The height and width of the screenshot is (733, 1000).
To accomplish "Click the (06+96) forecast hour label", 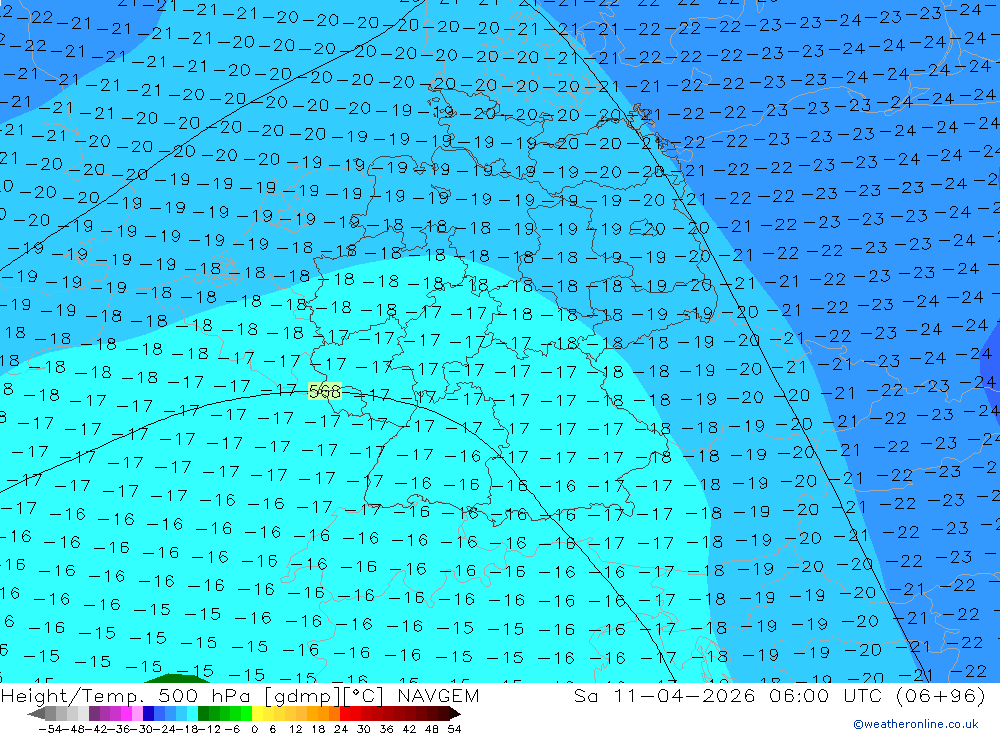I will tap(942, 695).
